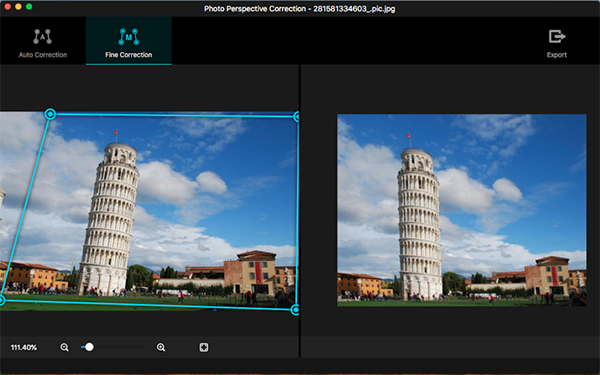Viewport: 600px width, 375px height.
Task: Click the Export icon
Action: pos(557,37)
